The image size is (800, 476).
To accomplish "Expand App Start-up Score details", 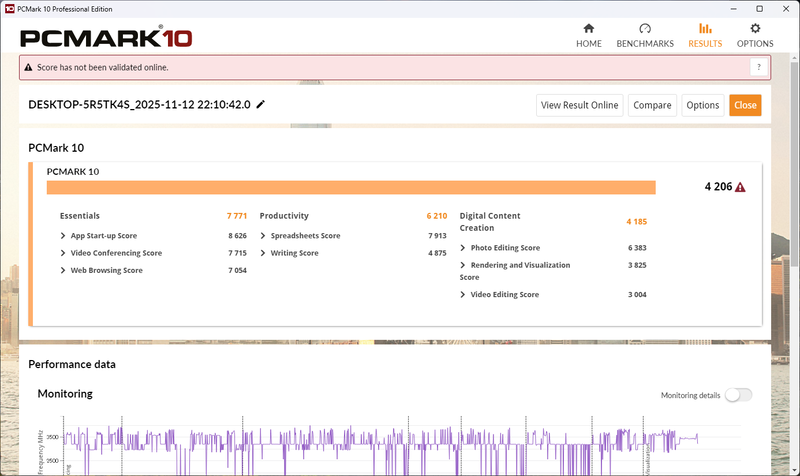I will point(63,236).
